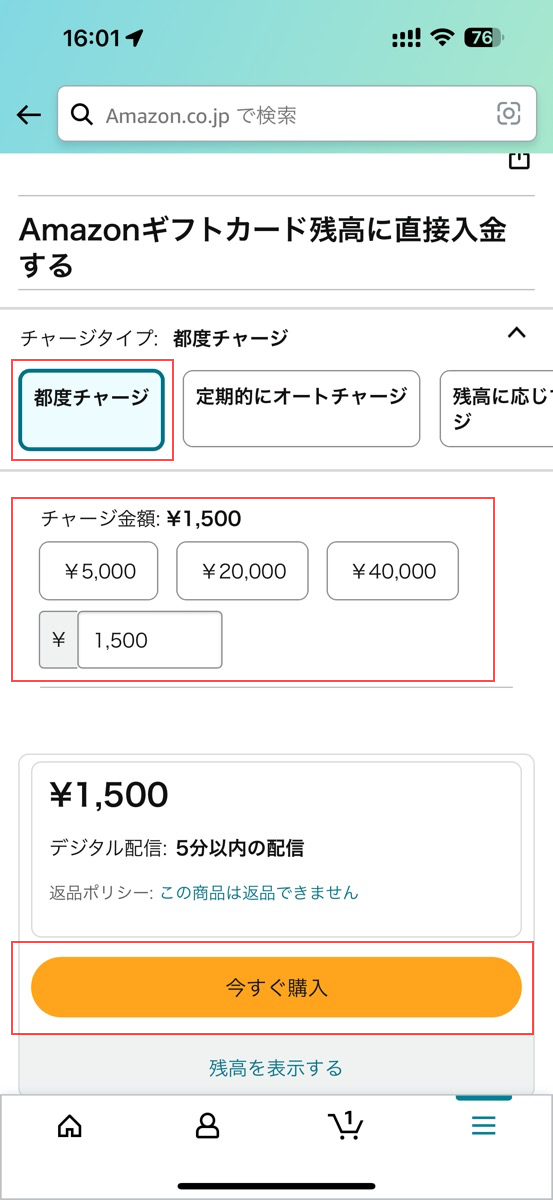Tap the share icon below search bar

coord(518,161)
